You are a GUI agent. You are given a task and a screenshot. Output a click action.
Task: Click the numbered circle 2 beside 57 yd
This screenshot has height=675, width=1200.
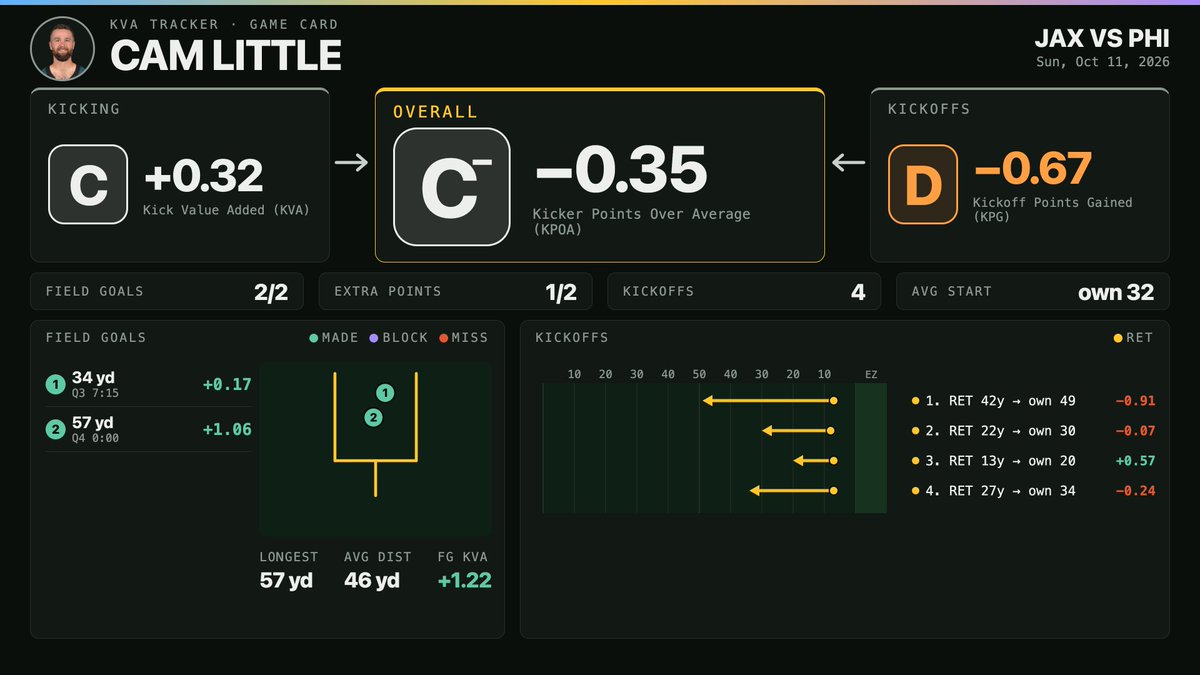pos(55,429)
